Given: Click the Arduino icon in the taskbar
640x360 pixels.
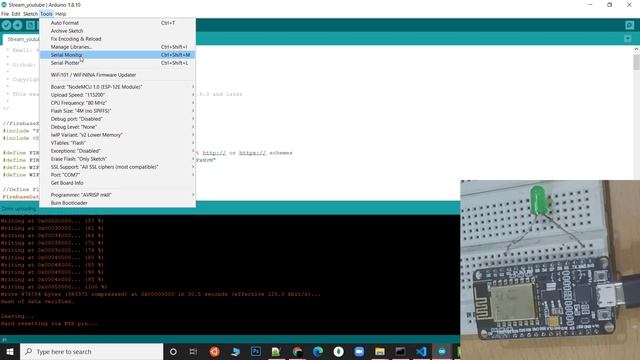Looking at the screenshot, I should point(442,351).
